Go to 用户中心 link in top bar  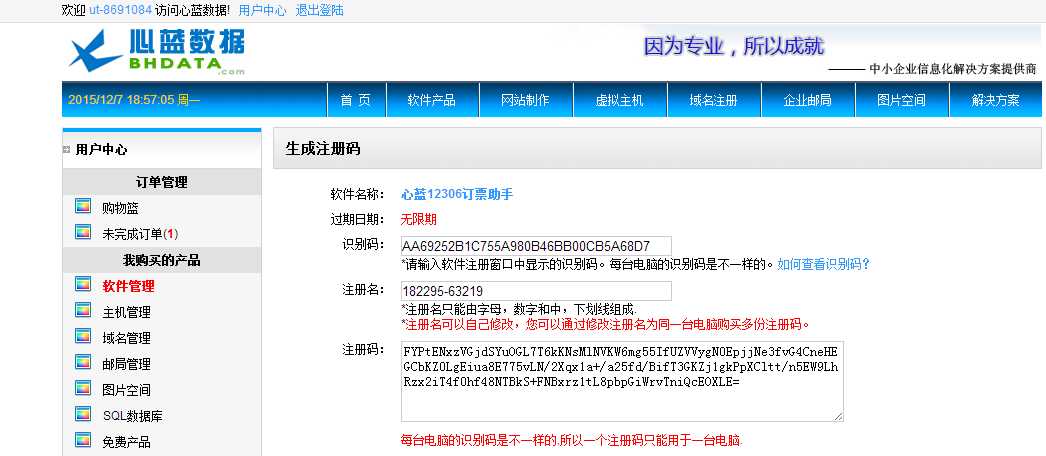tap(262, 10)
